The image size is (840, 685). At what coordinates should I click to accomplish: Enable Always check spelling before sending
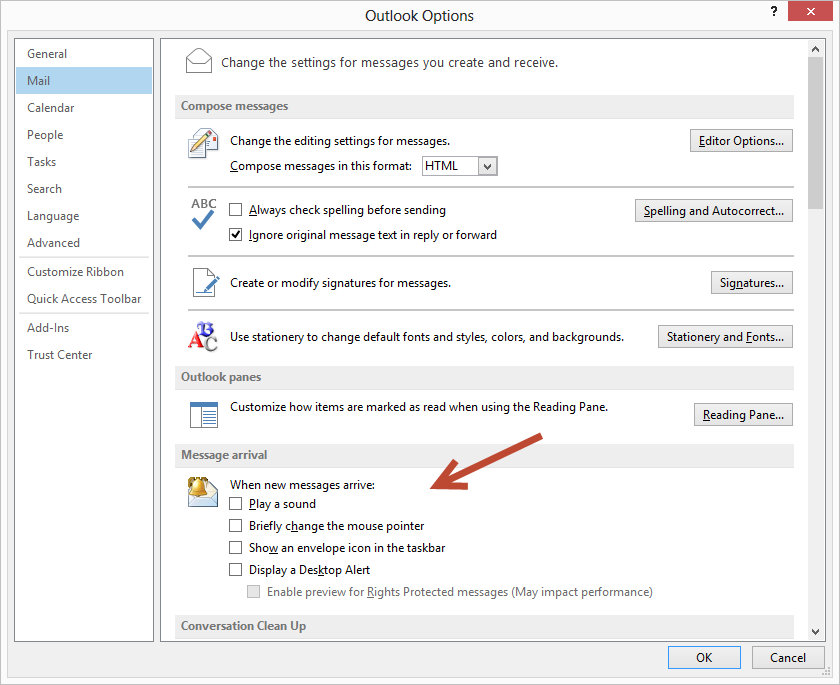click(x=236, y=210)
